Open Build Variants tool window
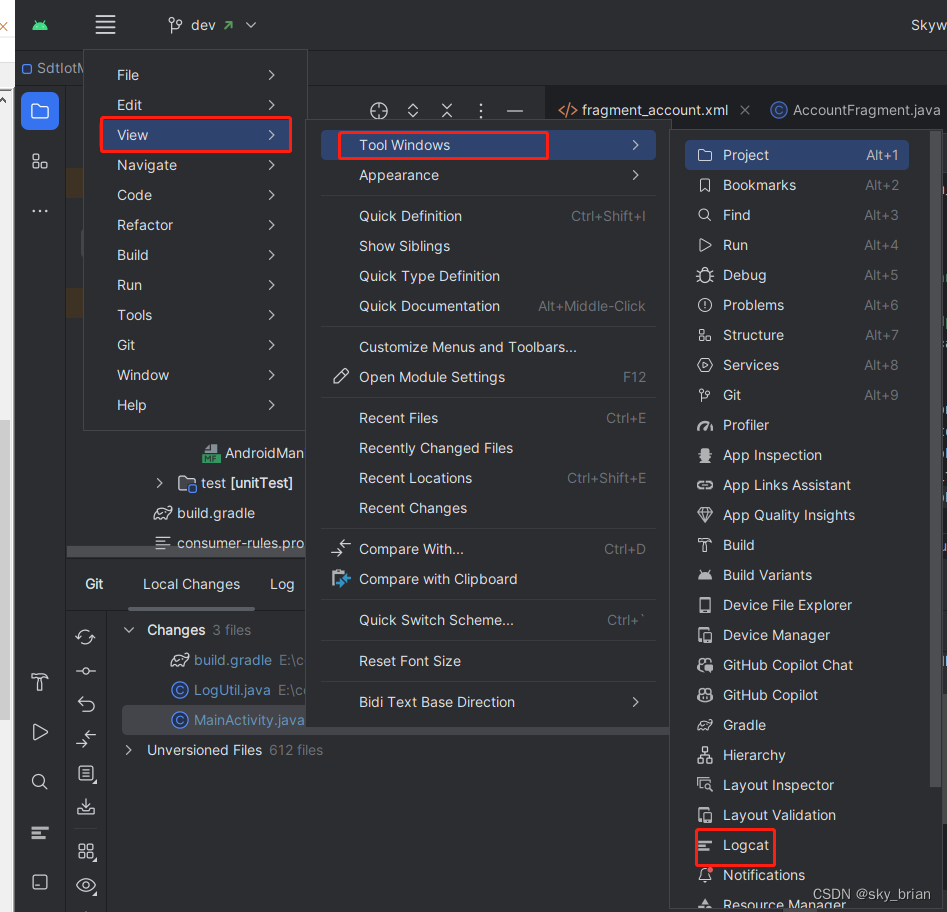 797,575
